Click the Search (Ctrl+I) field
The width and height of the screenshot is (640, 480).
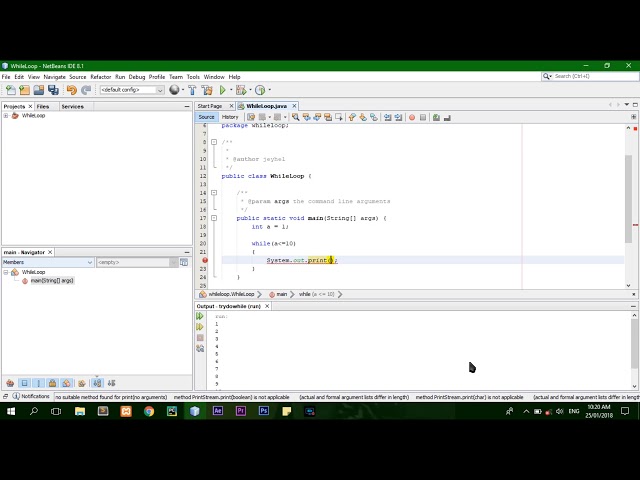tap(590, 76)
